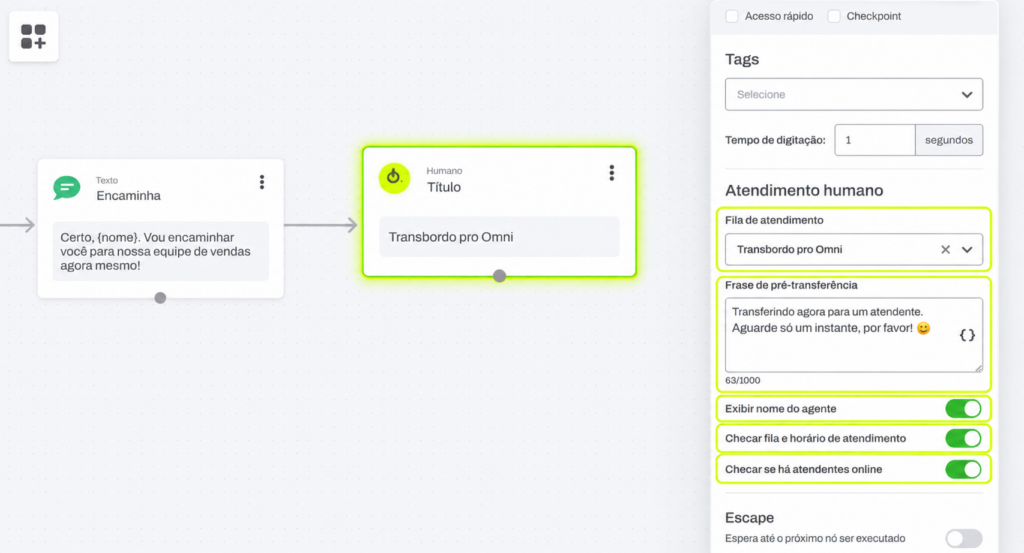This screenshot has width=1024, height=553.
Task: Enable the Acesso rápido checkbox
Action: coord(732,16)
